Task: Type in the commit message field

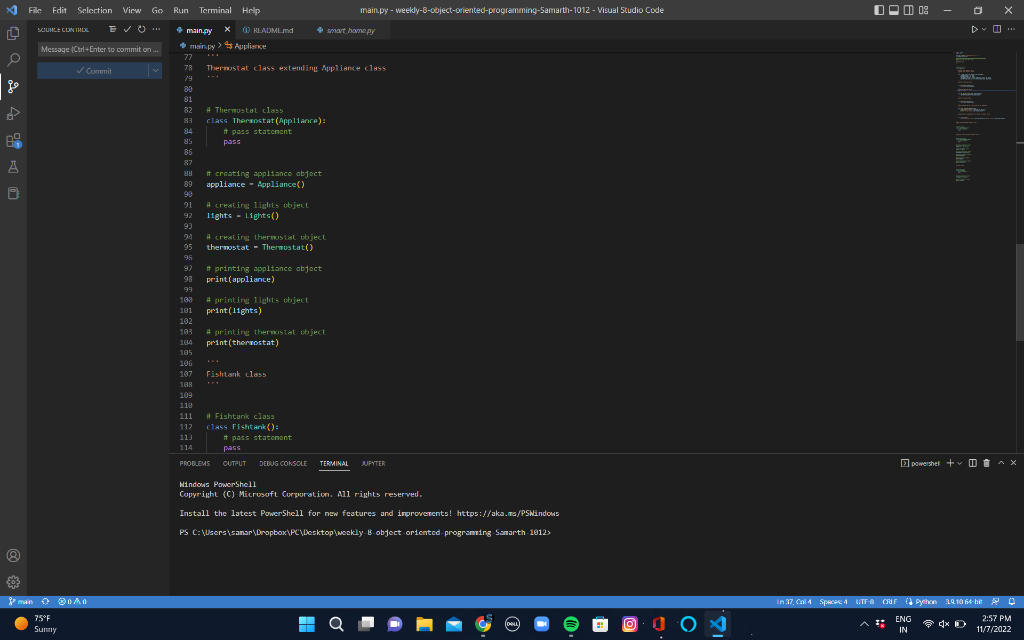Action: [97, 48]
